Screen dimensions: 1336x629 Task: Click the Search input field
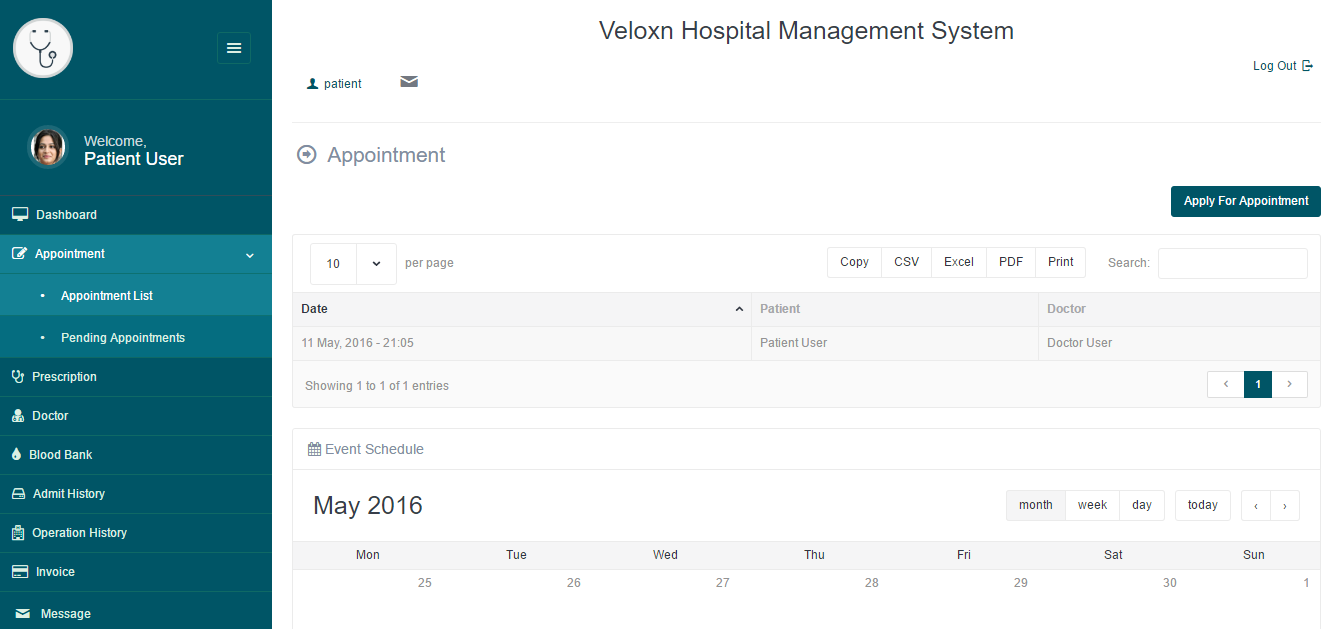point(1232,263)
